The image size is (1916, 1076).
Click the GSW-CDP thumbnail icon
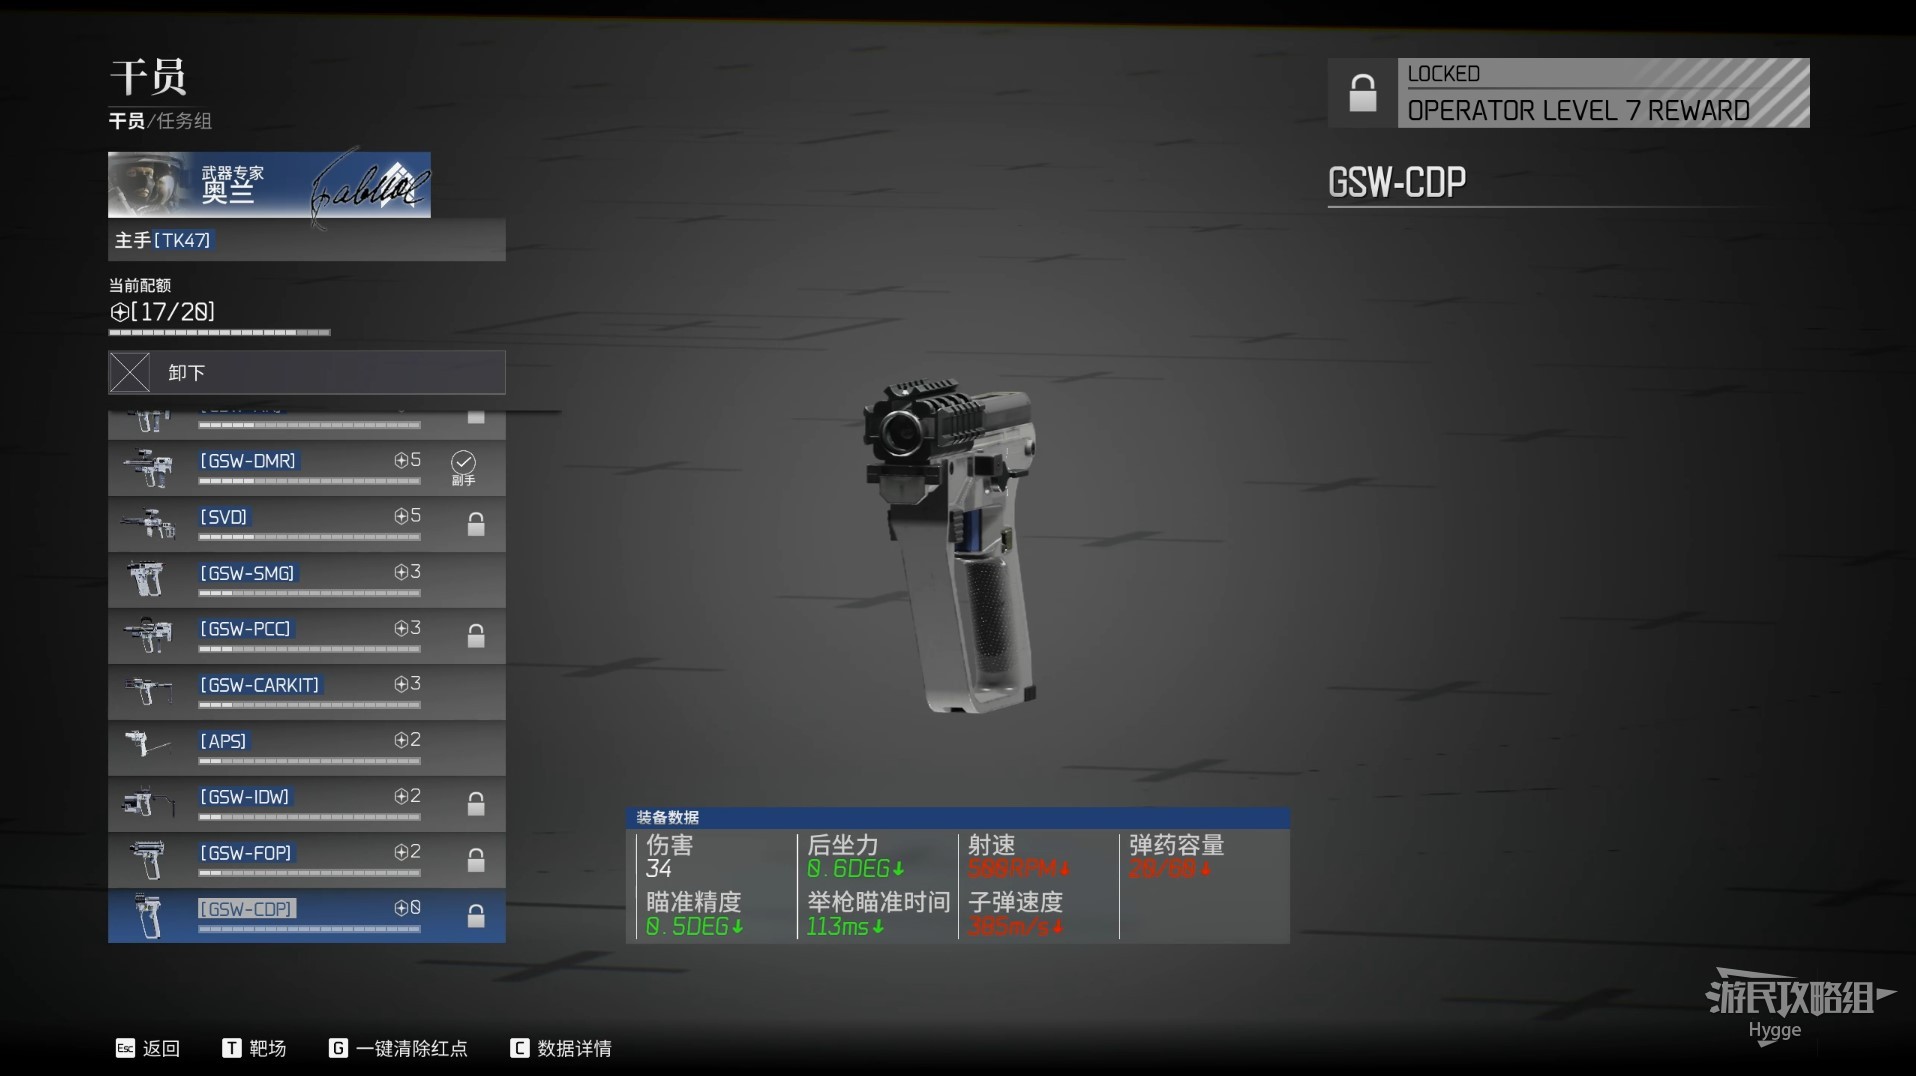coord(148,917)
